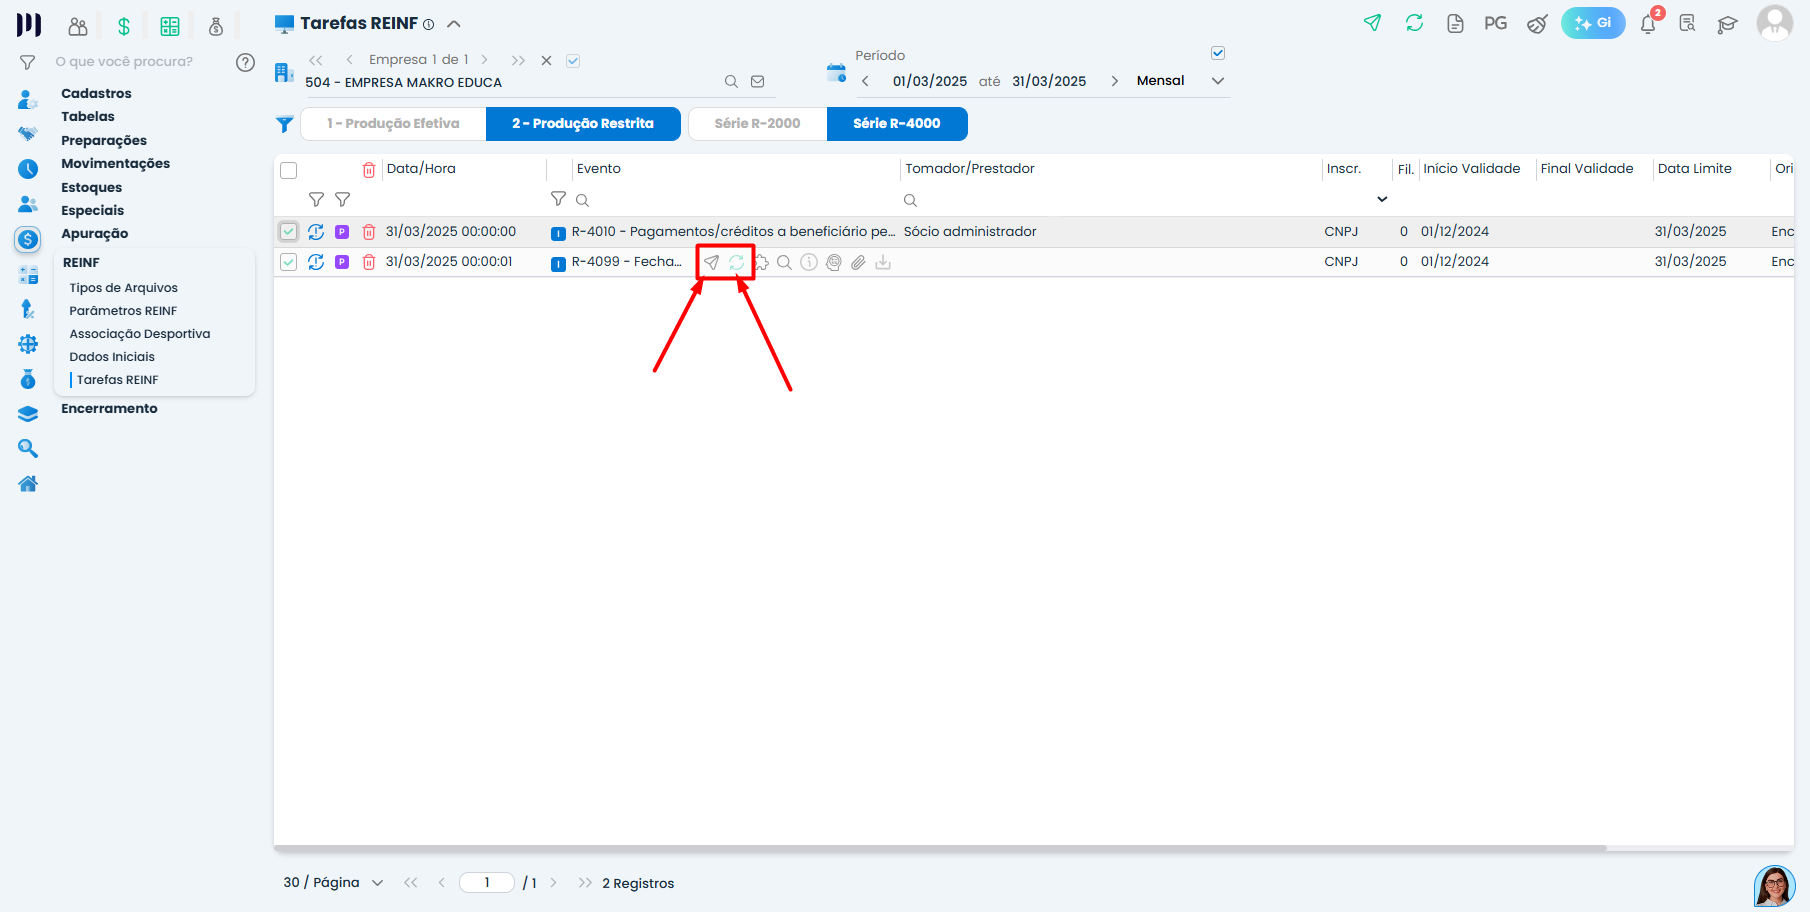Expand the Mensal period dropdown
The height and width of the screenshot is (912, 1810).
[1218, 81]
